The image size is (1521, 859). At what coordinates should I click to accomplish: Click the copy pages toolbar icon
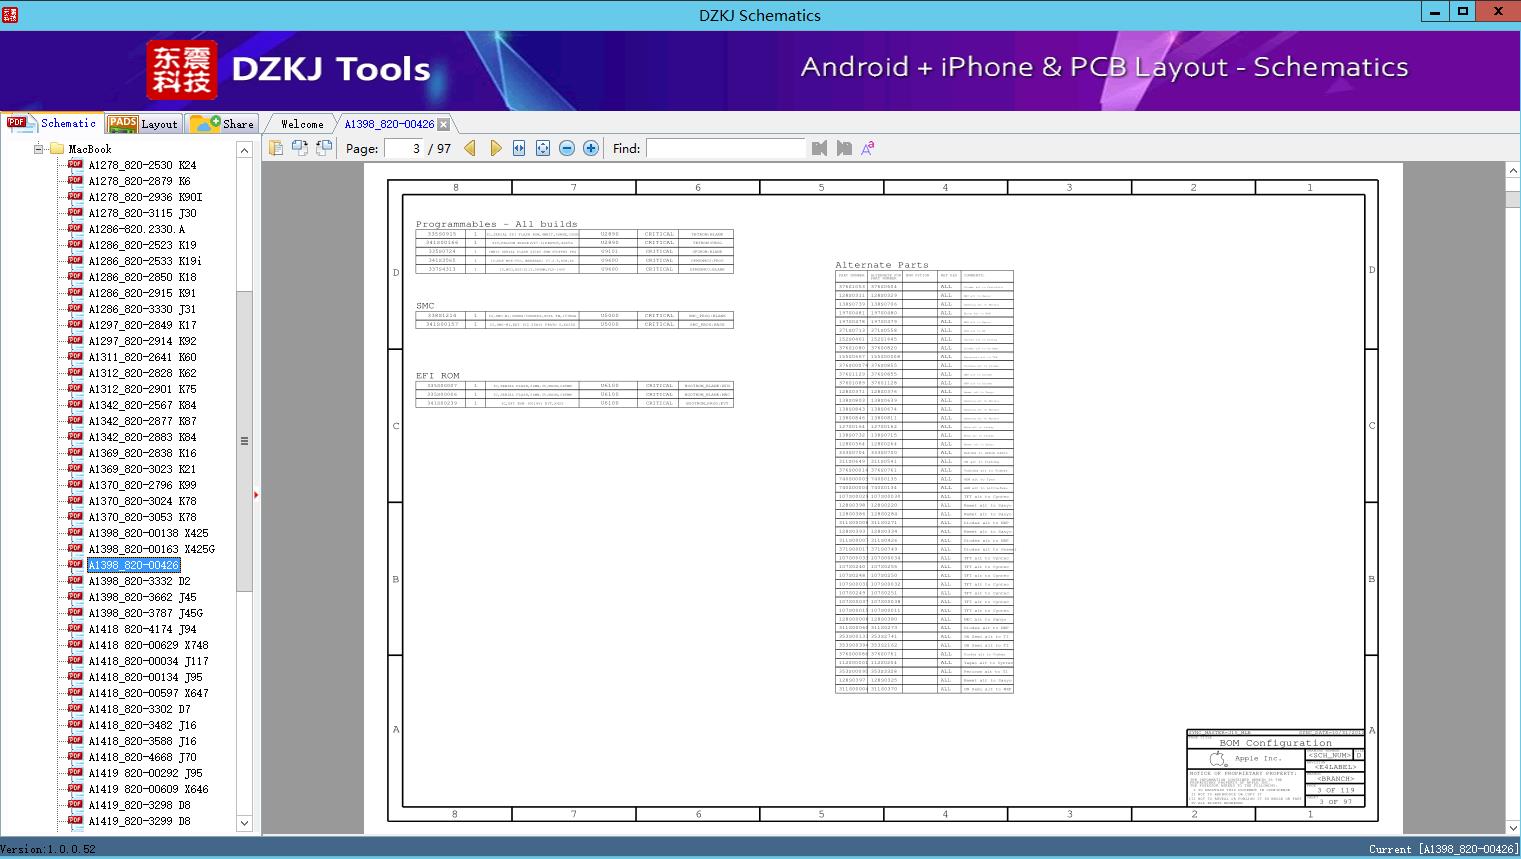coord(276,148)
